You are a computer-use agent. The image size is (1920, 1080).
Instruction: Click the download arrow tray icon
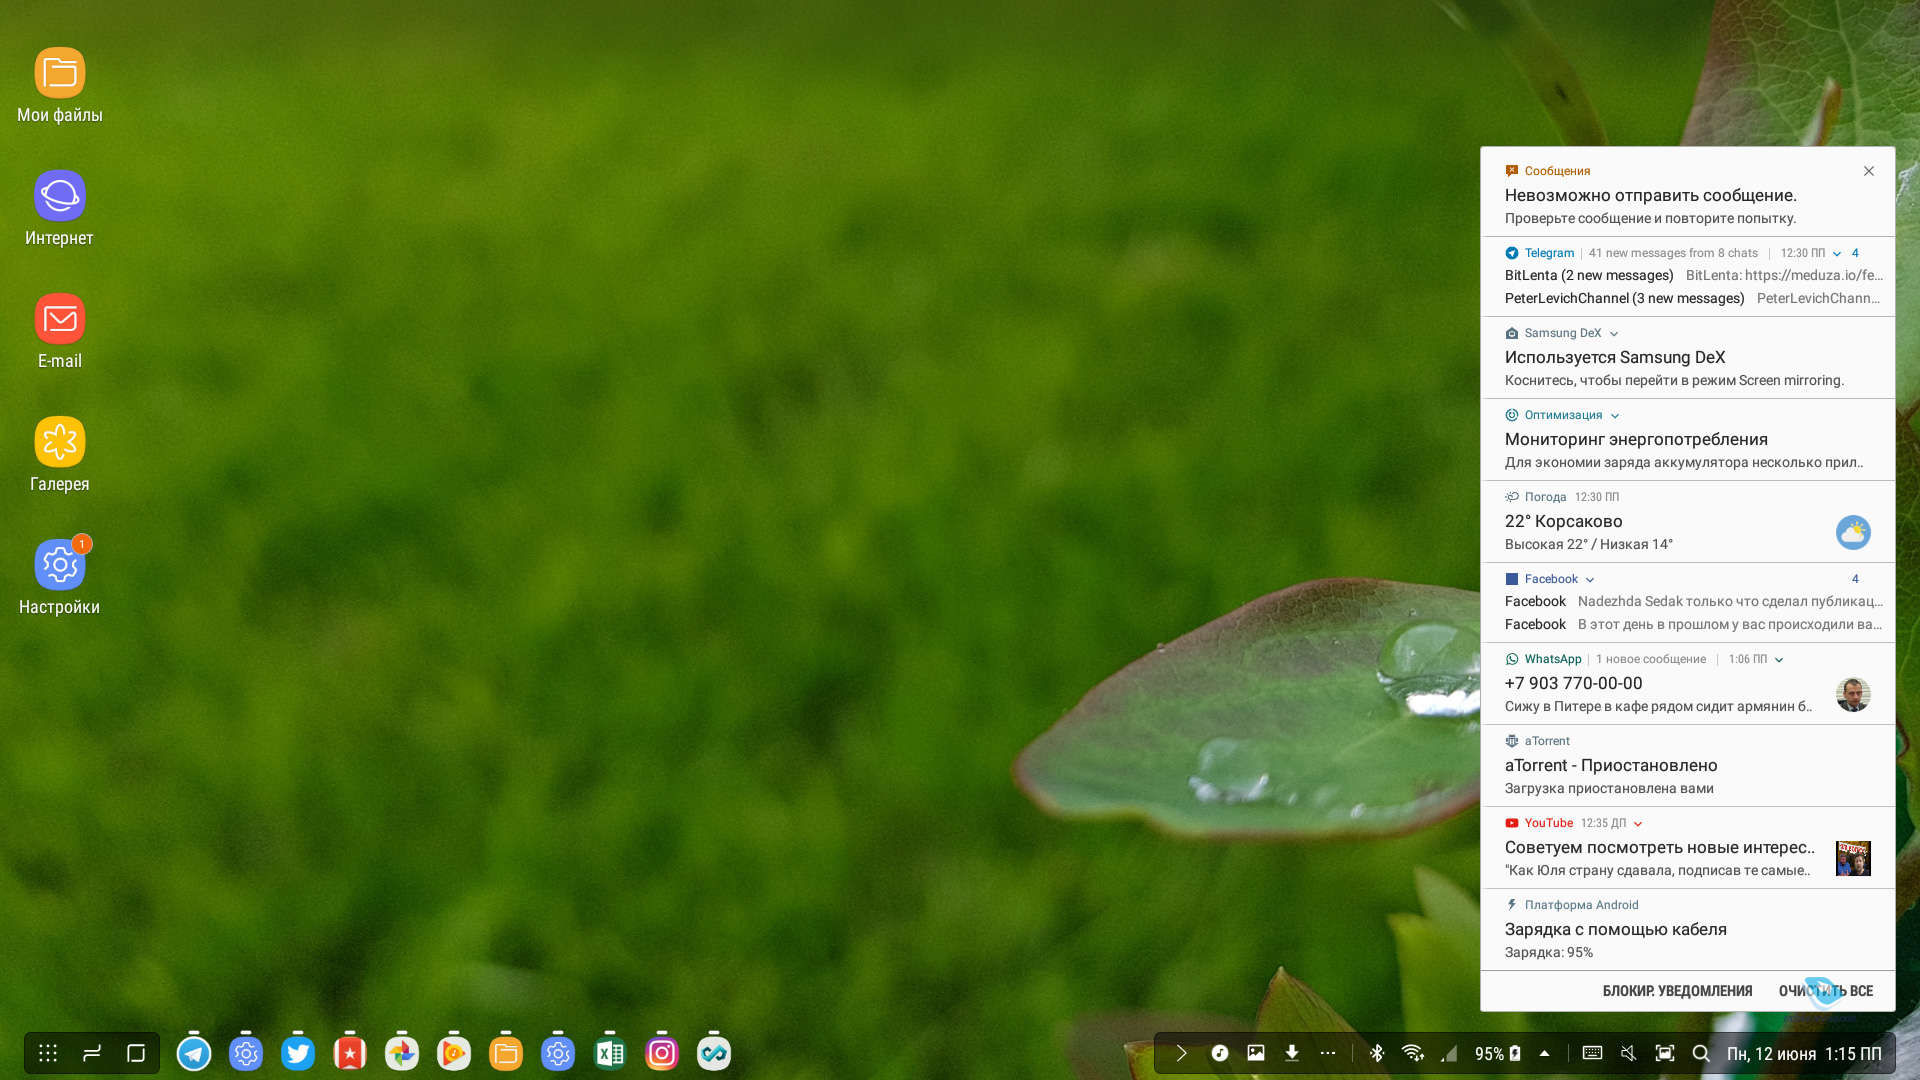1292,1053
